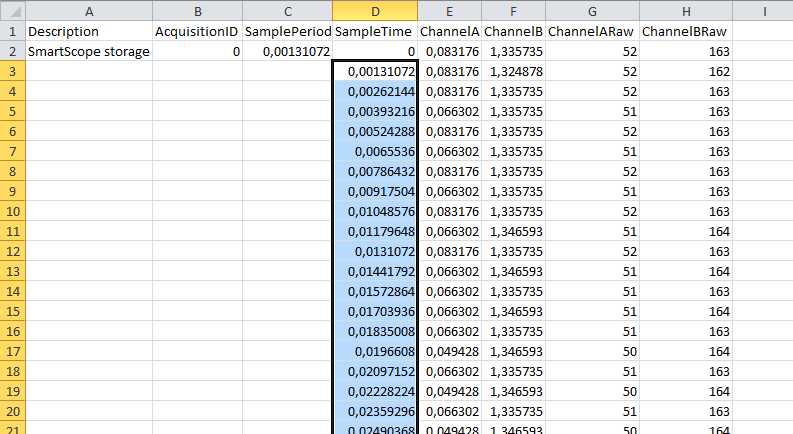Viewport: 793px width, 434px height.
Task: Click the ChannelARaw header cell
Action: (x=593, y=31)
